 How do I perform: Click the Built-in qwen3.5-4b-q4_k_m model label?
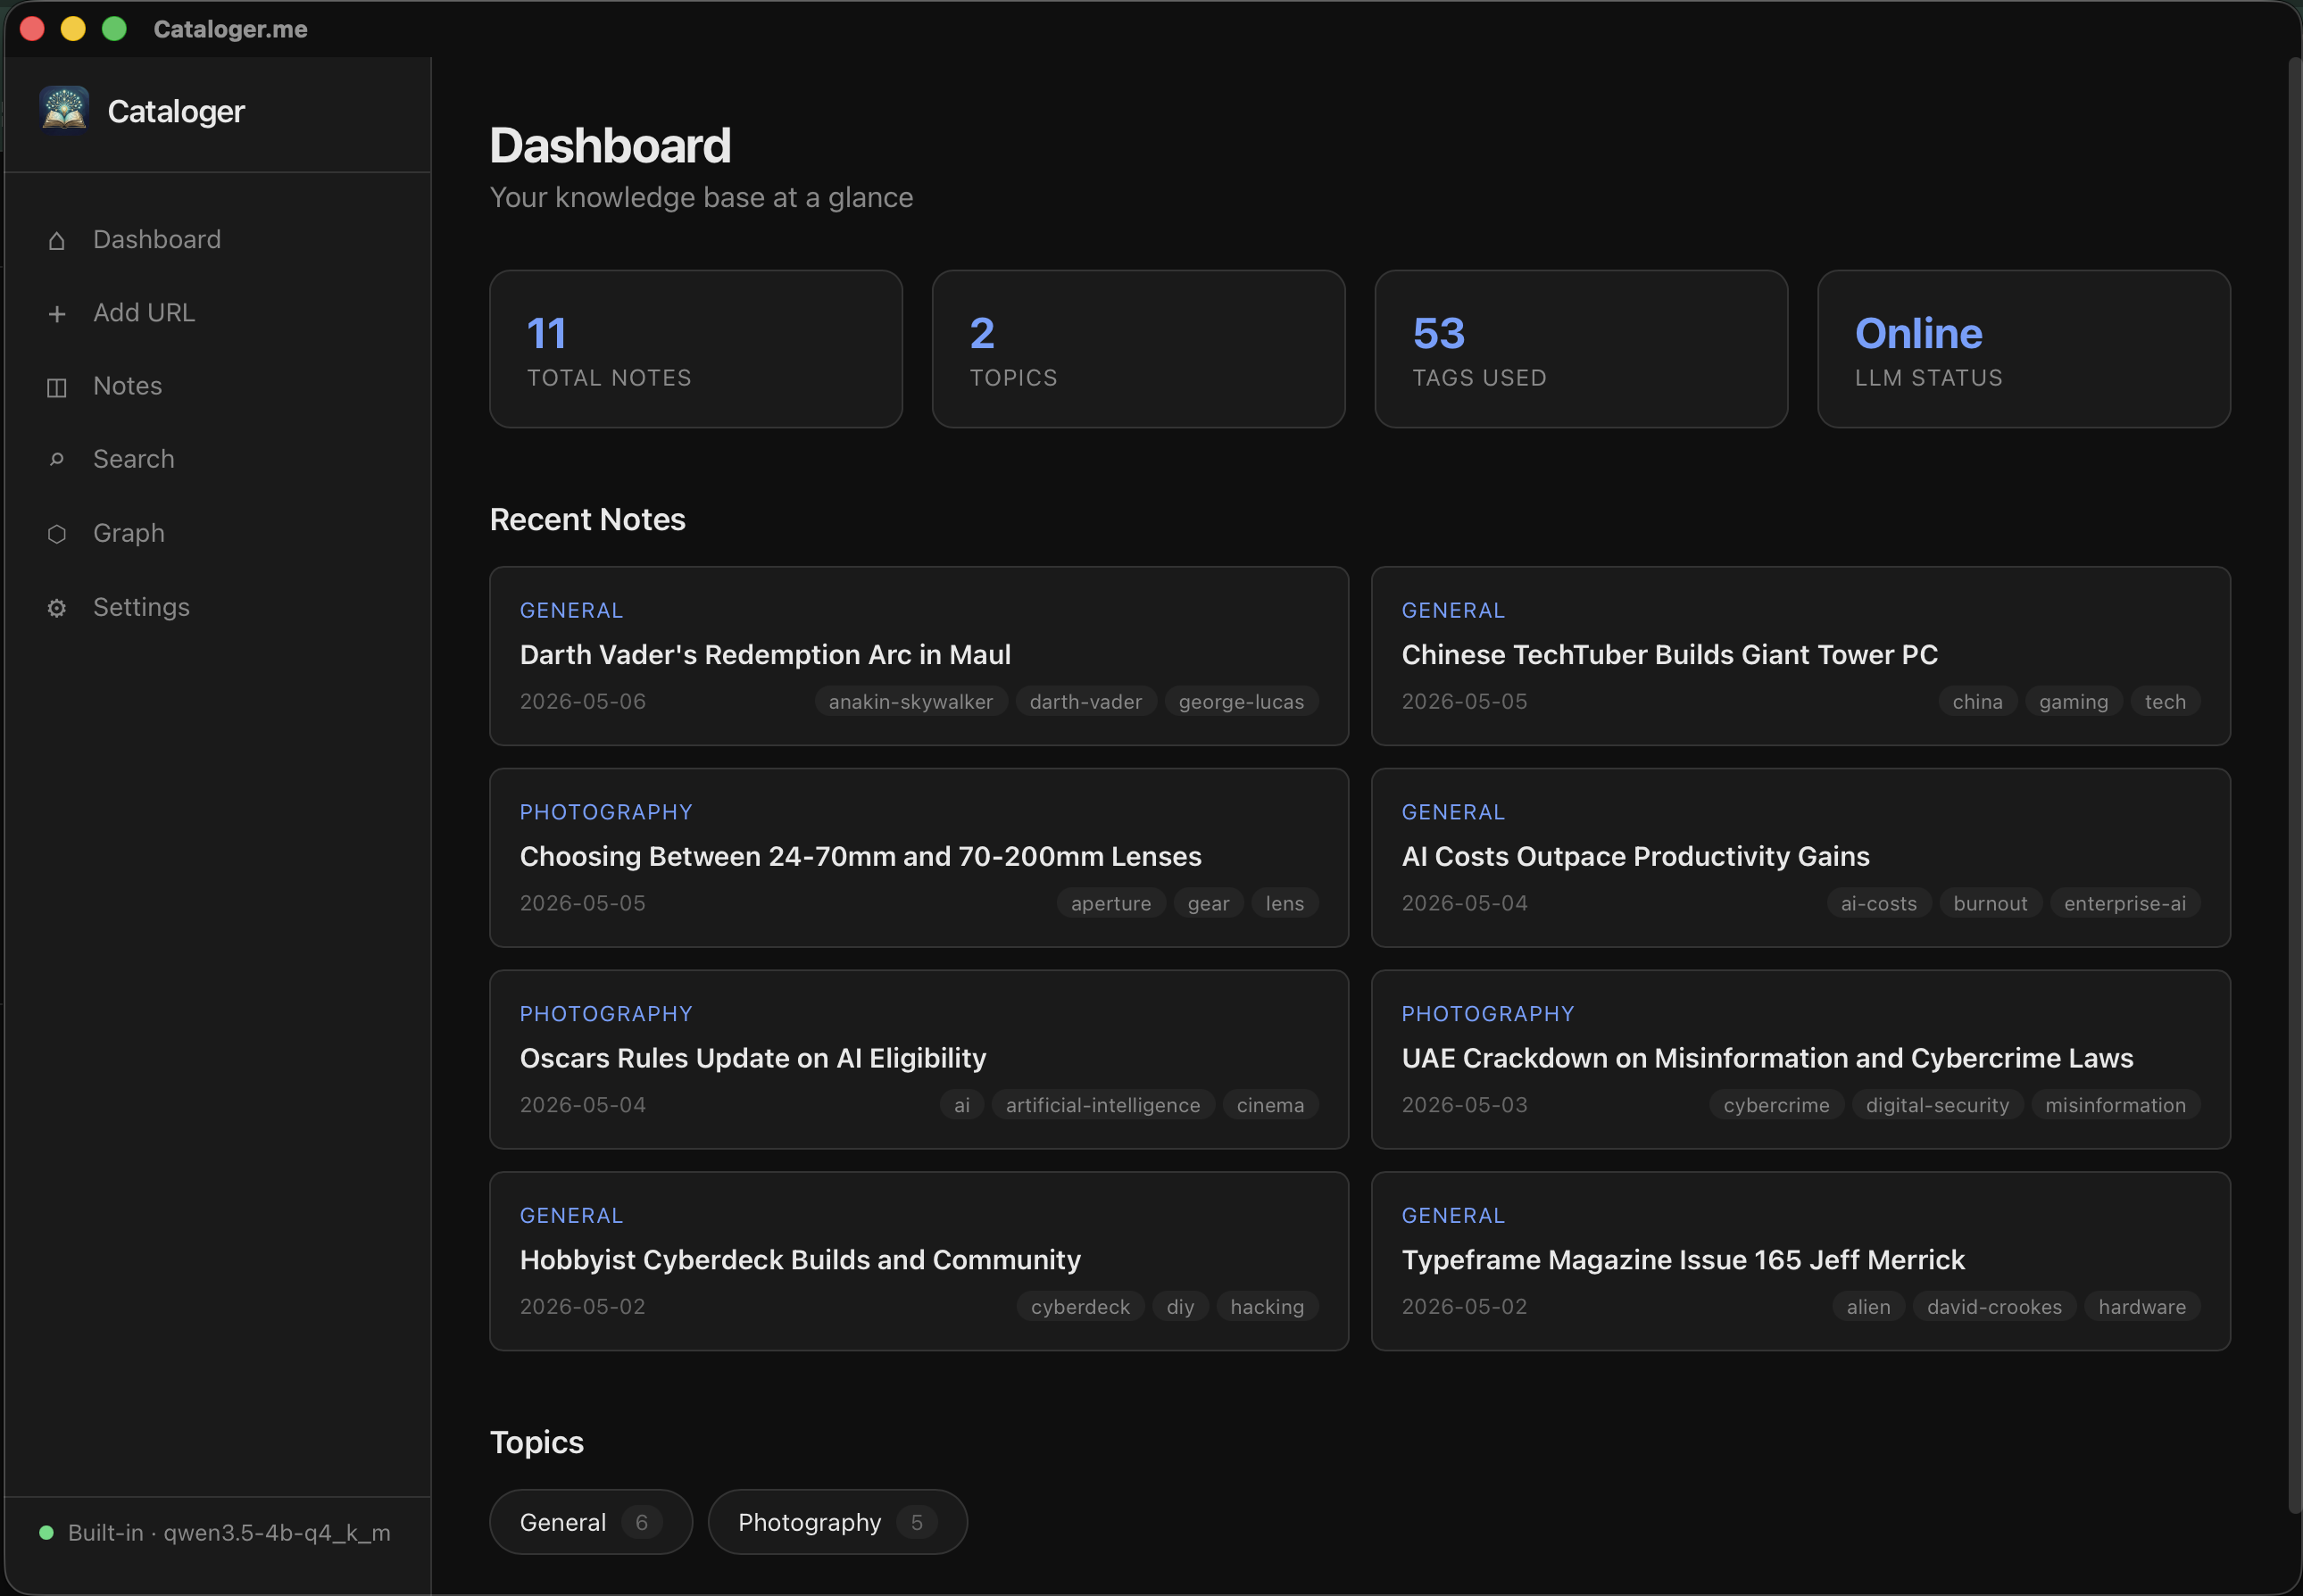(x=229, y=1533)
